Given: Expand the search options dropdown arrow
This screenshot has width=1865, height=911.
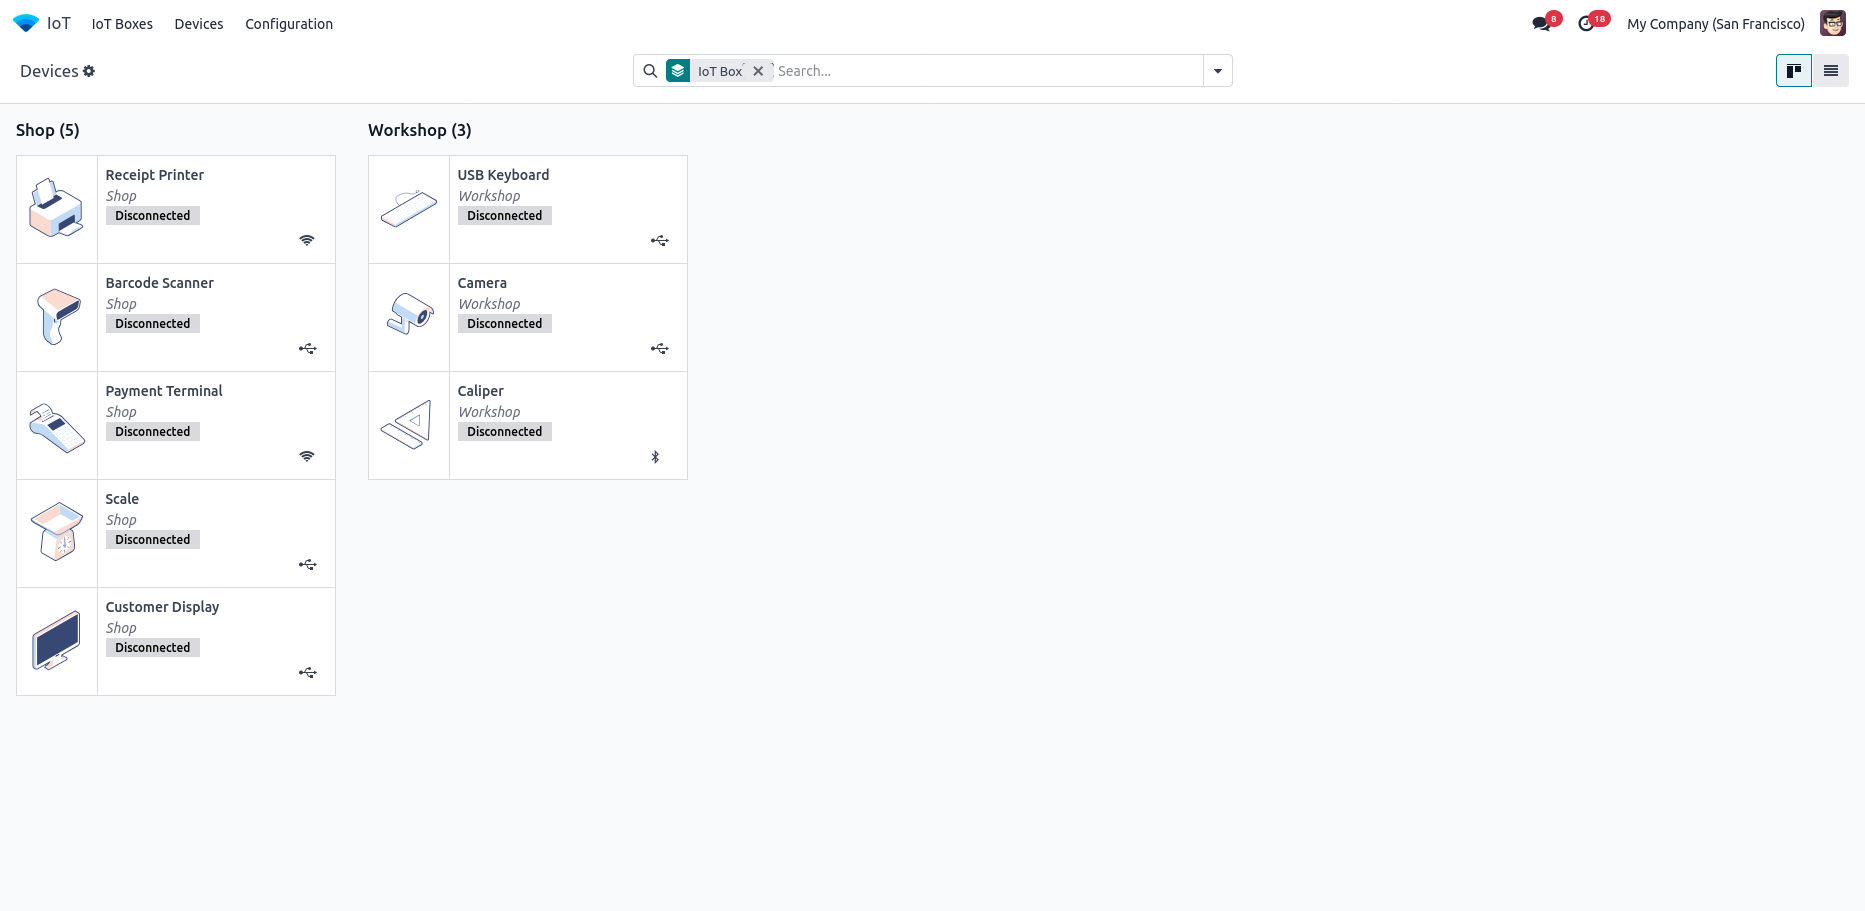Looking at the screenshot, I should point(1217,71).
